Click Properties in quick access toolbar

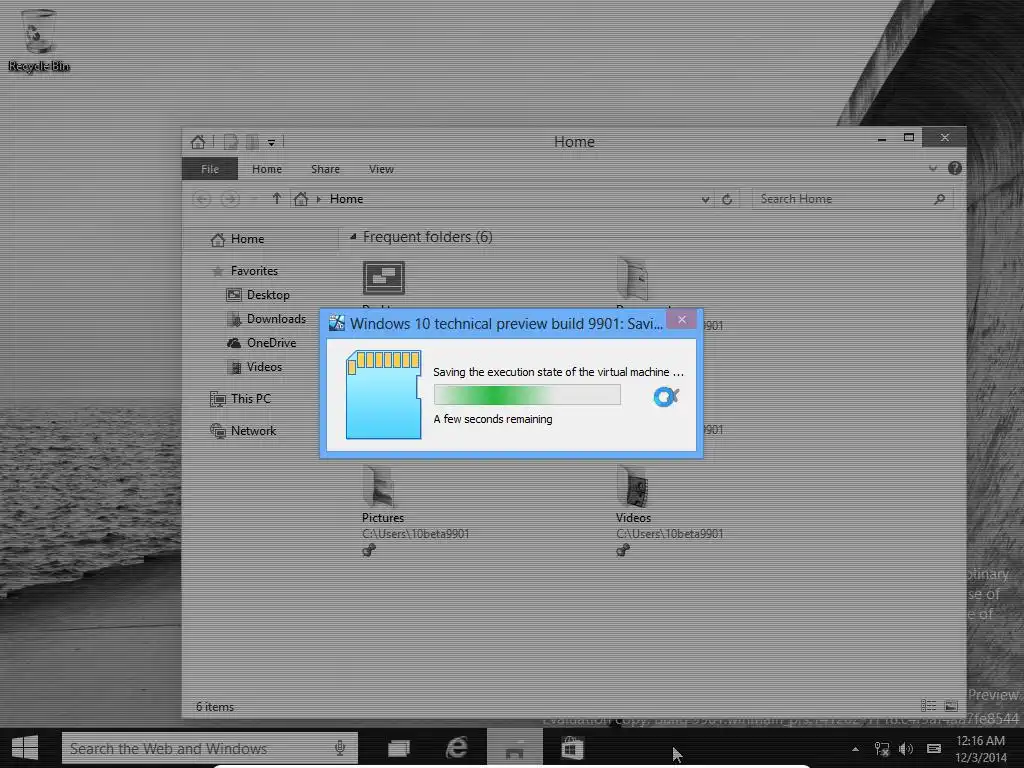pyautogui.click(x=231, y=142)
